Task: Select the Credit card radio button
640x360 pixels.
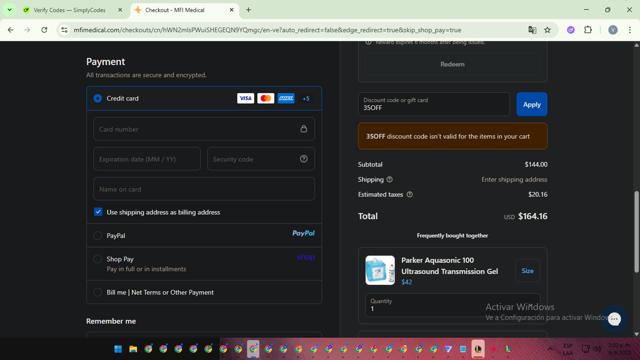Action: pos(98,98)
